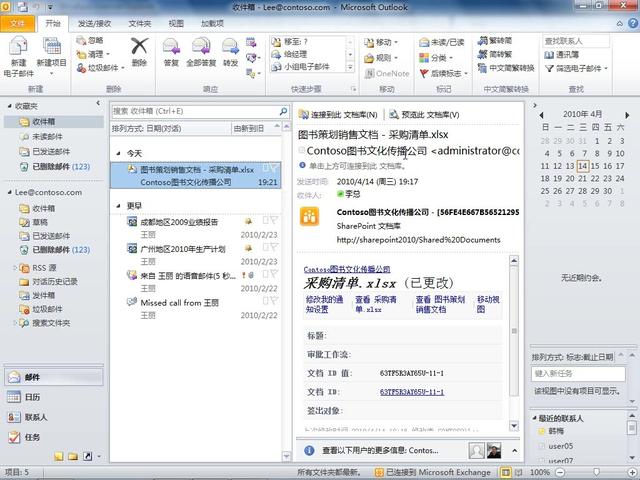Click the folder list icon in navigation footer
This screenshot has height=480, width=640.
[73, 456]
